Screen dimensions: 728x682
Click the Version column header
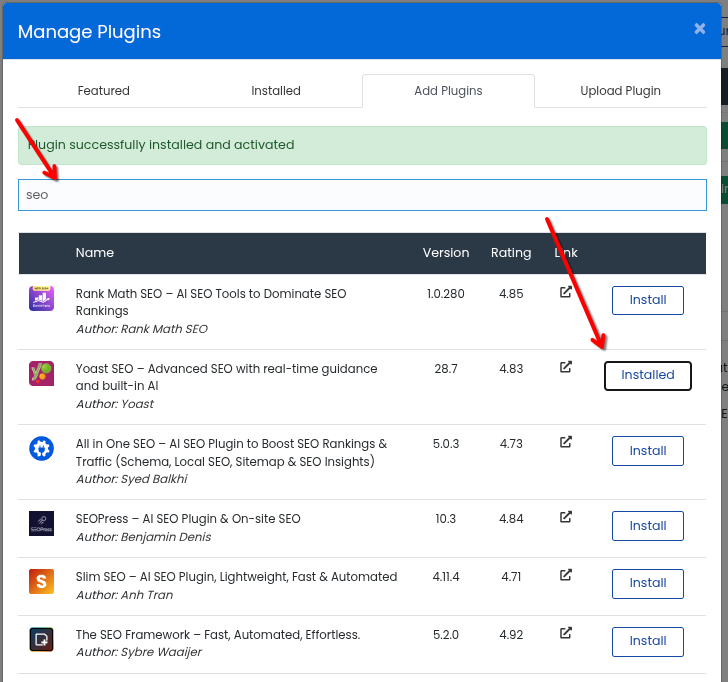tap(446, 253)
